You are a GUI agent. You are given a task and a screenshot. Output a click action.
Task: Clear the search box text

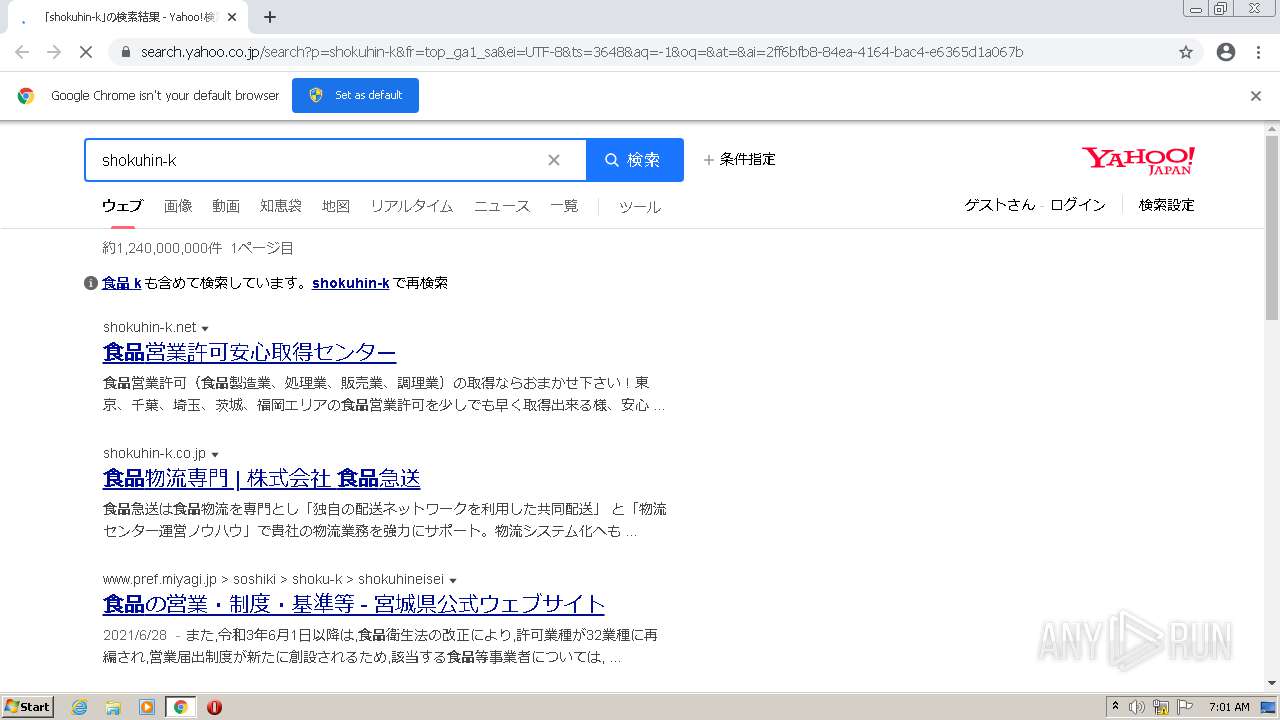pos(553,160)
